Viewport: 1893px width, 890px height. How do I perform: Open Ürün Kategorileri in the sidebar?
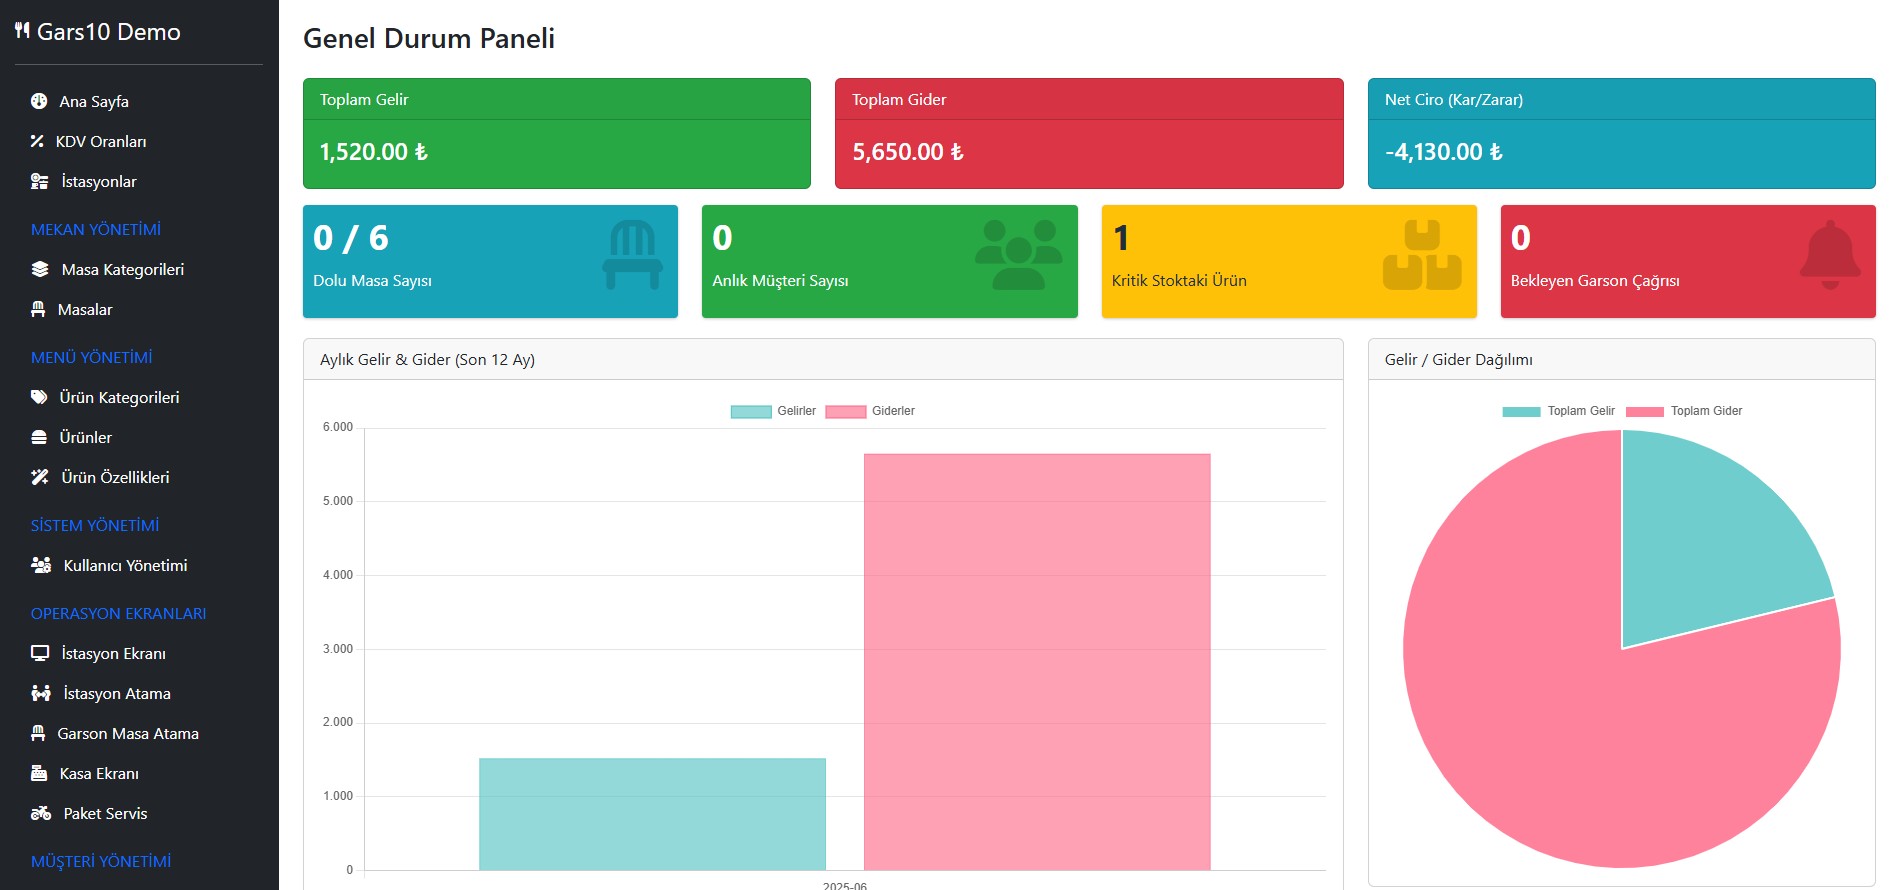click(119, 397)
